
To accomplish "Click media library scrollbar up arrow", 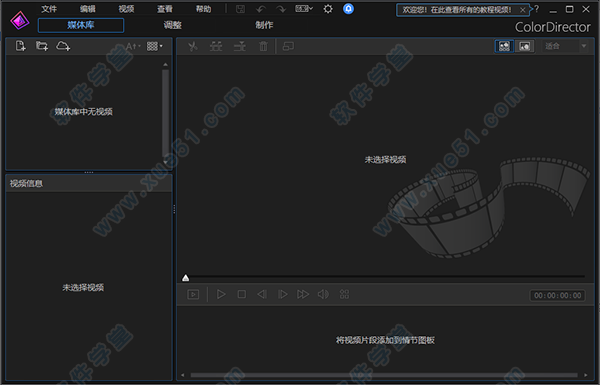I will pyautogui.click(x=165, y=65).
